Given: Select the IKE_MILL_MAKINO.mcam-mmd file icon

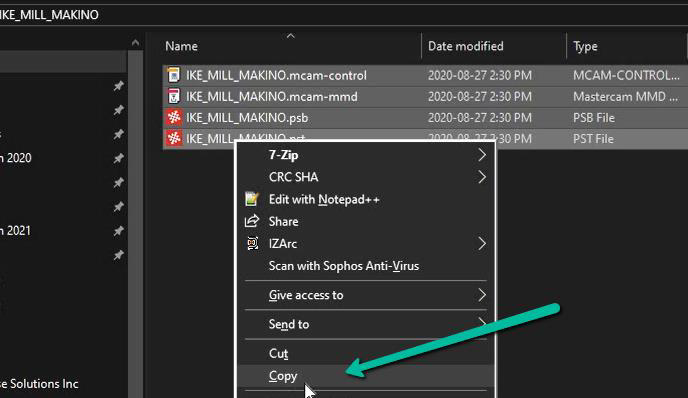Looking at the screenshot, I should coord(174,96).
